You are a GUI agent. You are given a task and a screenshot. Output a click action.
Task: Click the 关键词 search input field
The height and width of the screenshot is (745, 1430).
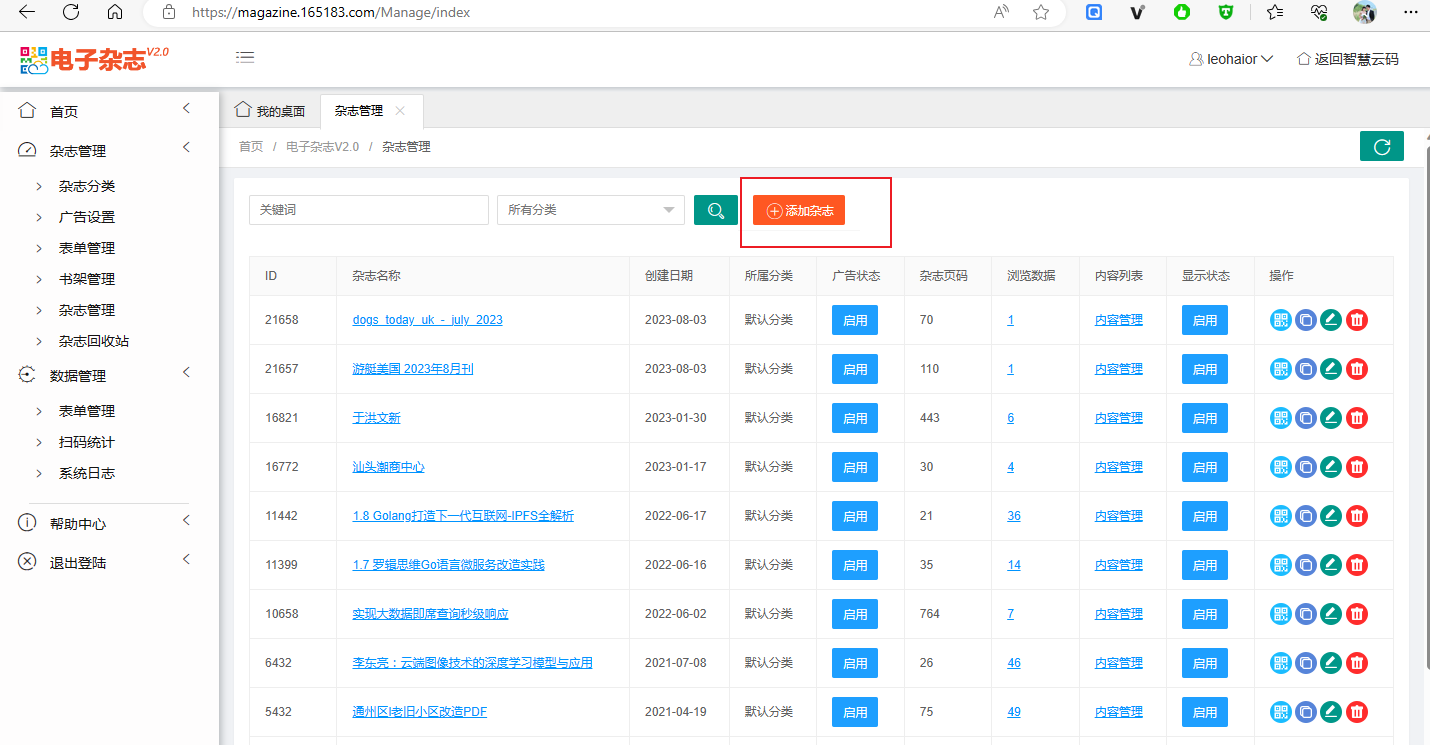click(368, 210)
